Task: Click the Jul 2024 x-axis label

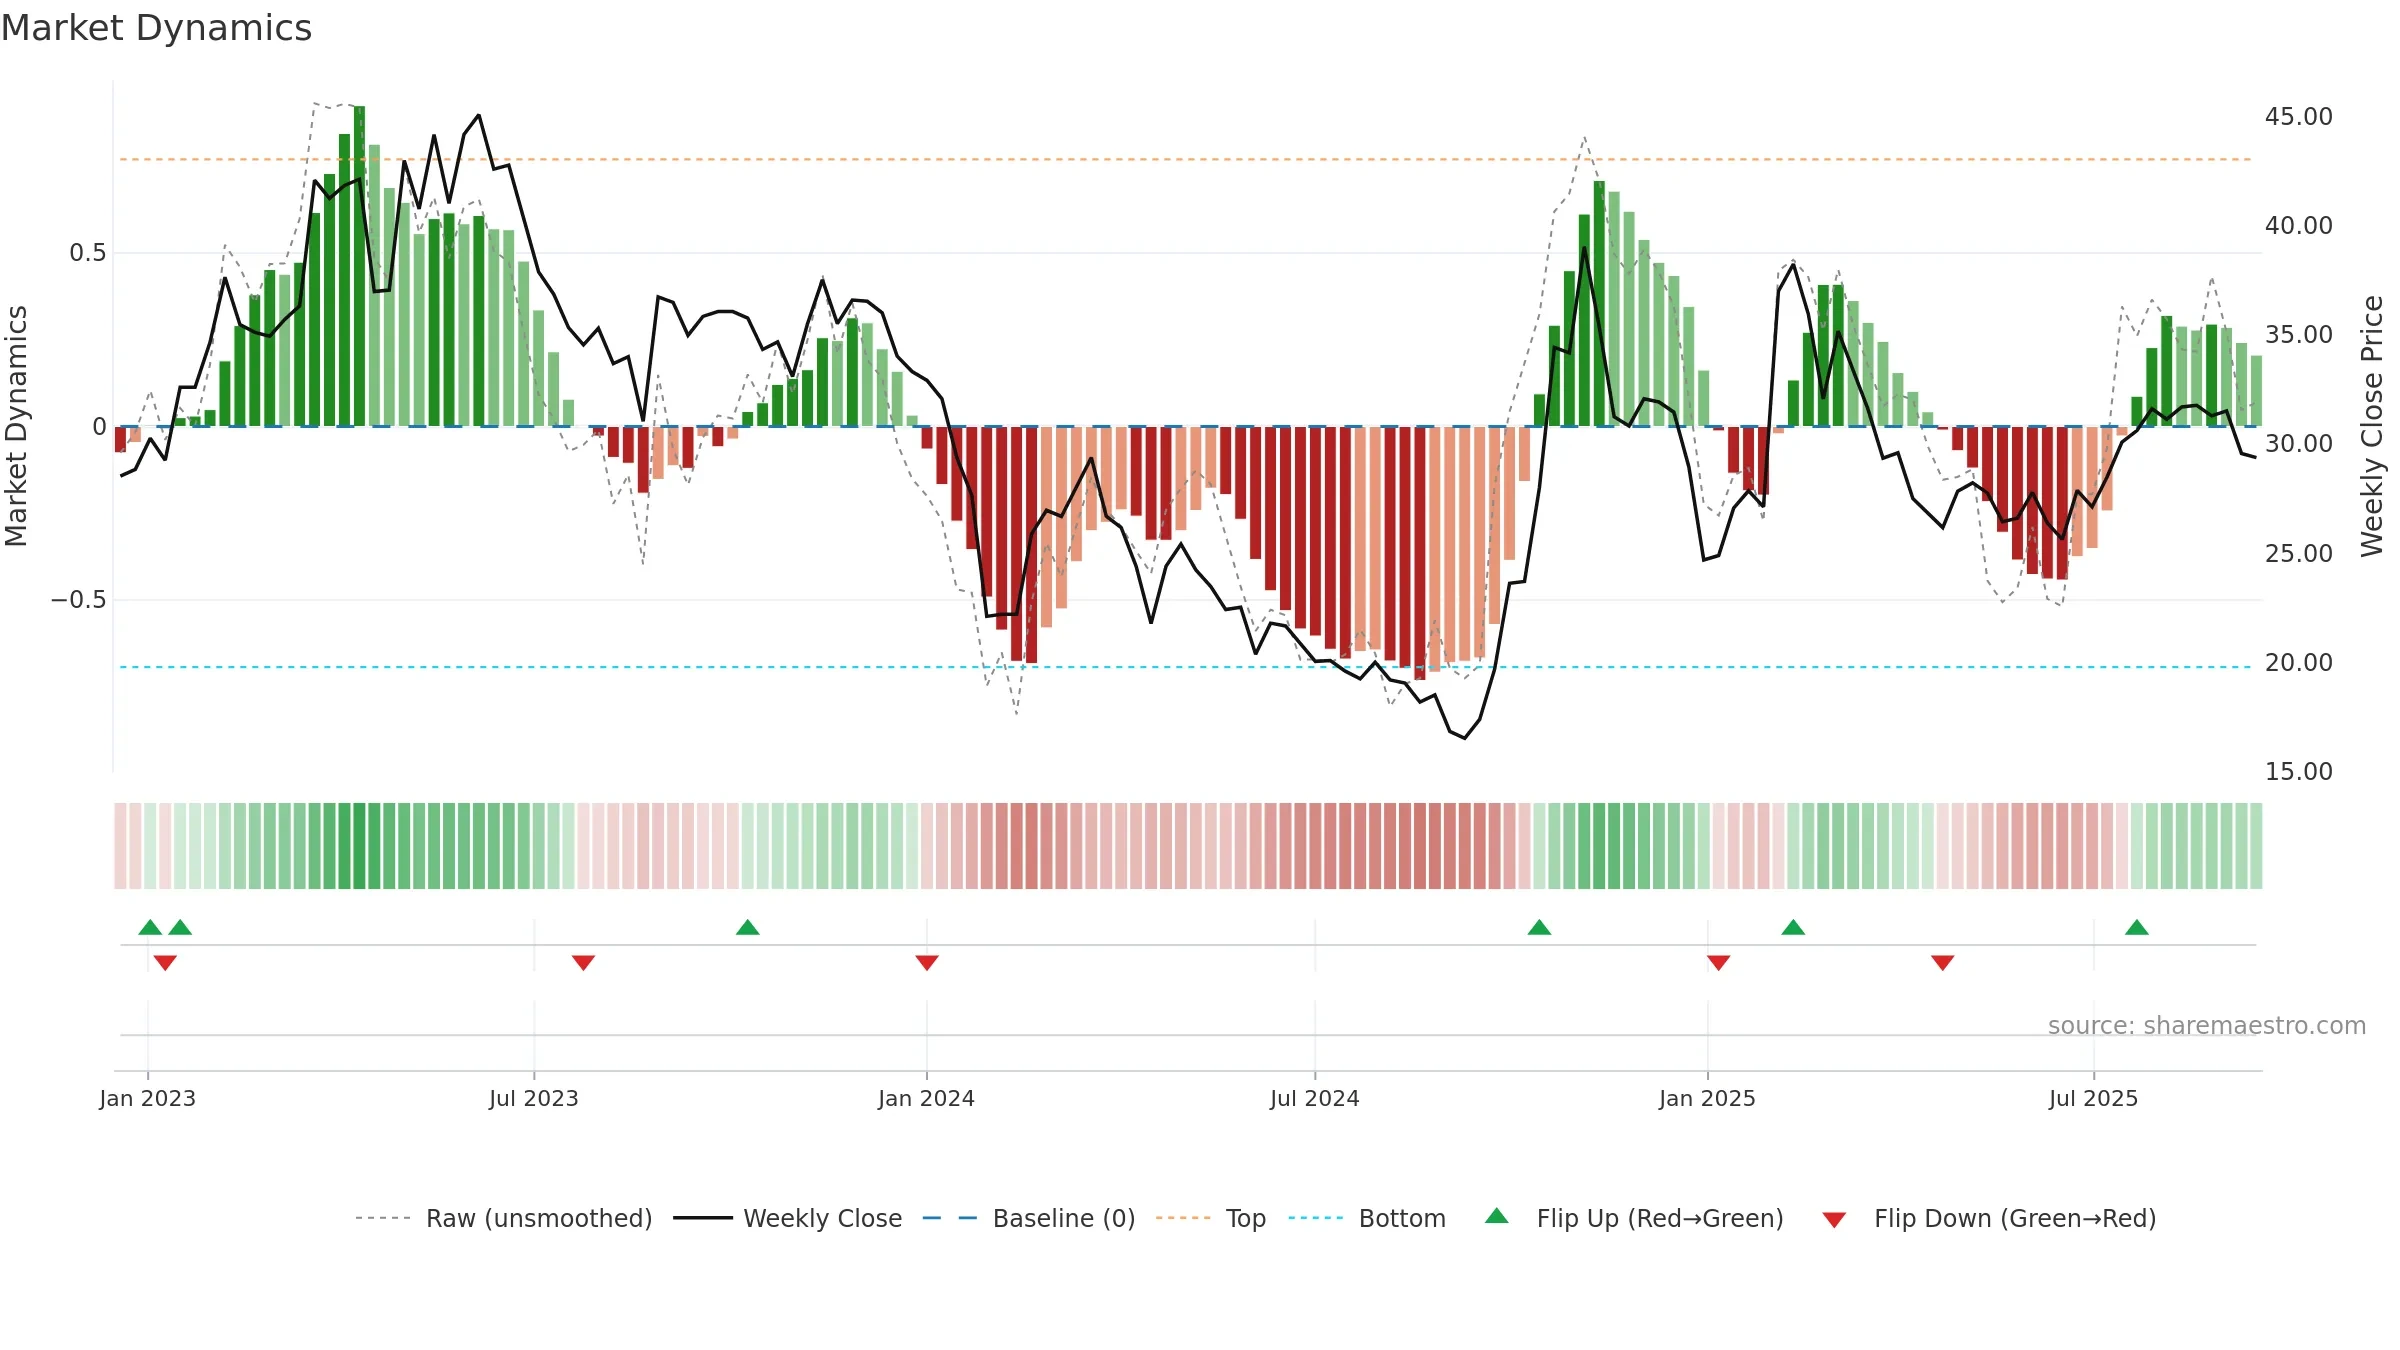Action: (x=1315, y=1098)
